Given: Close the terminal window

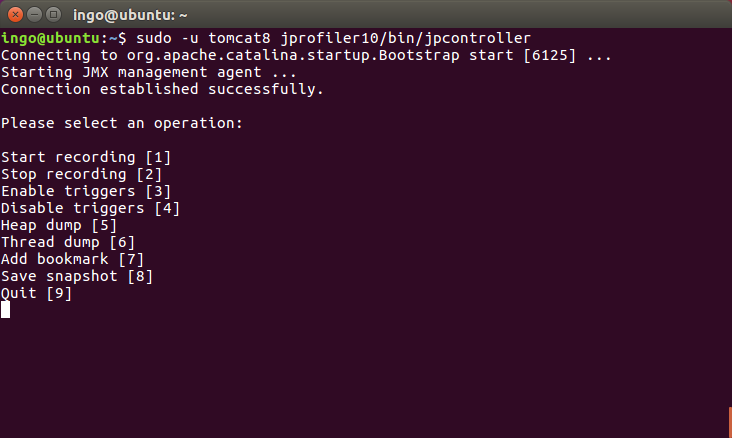Looking at the screenshot, I should click(15, 14).
